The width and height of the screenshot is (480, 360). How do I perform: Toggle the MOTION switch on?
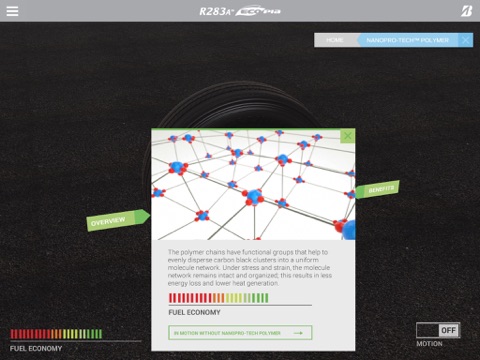click(438, 330)
